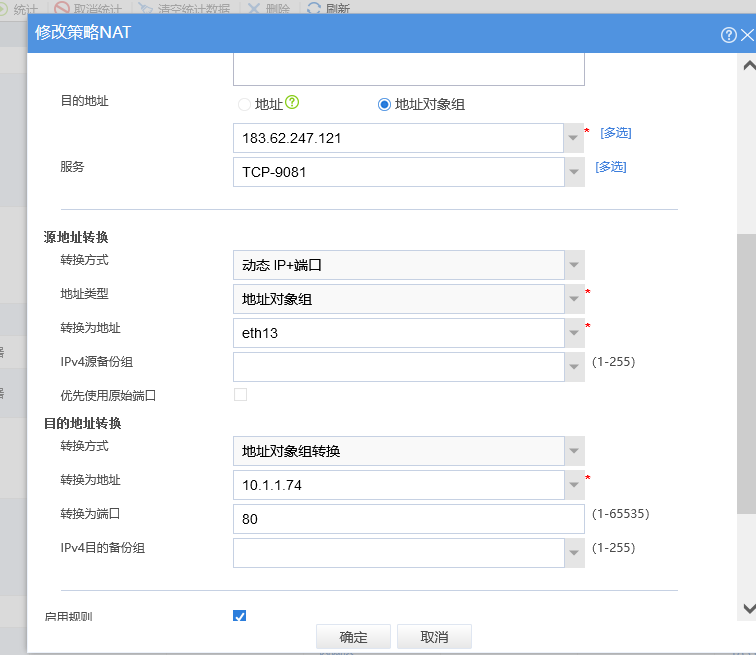Click the 取消 button
Screen dimensions: 756x655
point(434,637)
